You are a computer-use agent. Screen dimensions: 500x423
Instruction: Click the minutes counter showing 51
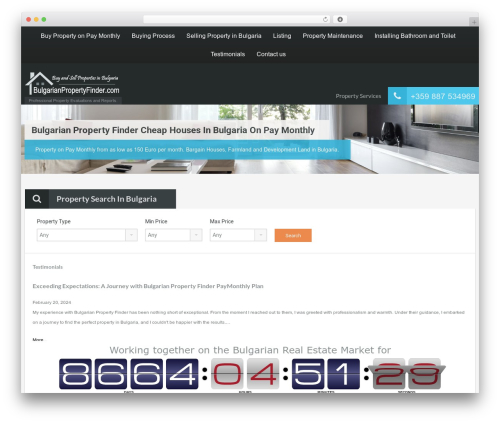point(326,374)
